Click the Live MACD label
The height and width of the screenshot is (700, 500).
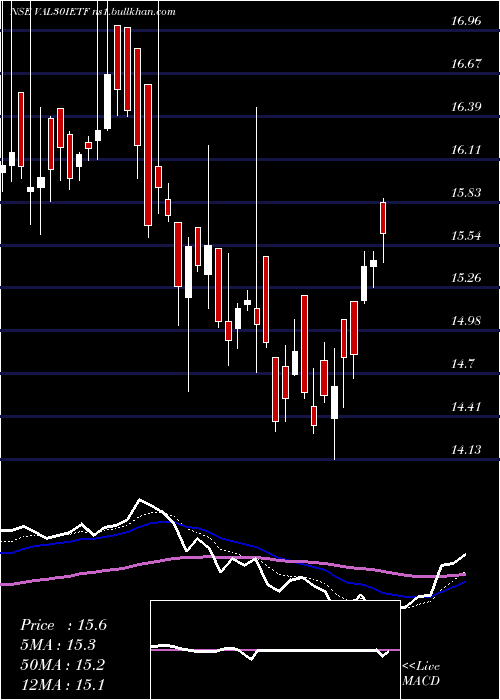[x=421, y=674]
